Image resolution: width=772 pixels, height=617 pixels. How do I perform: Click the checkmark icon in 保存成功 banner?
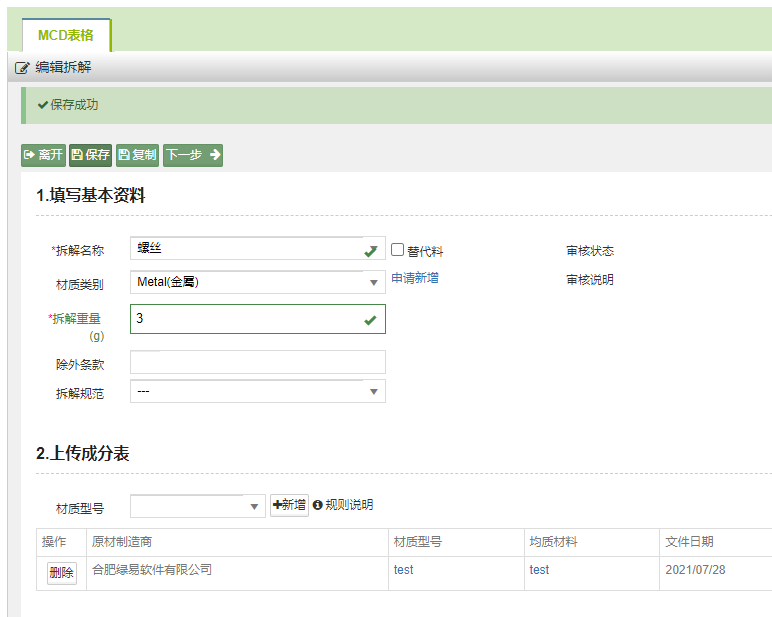(43, 105)
